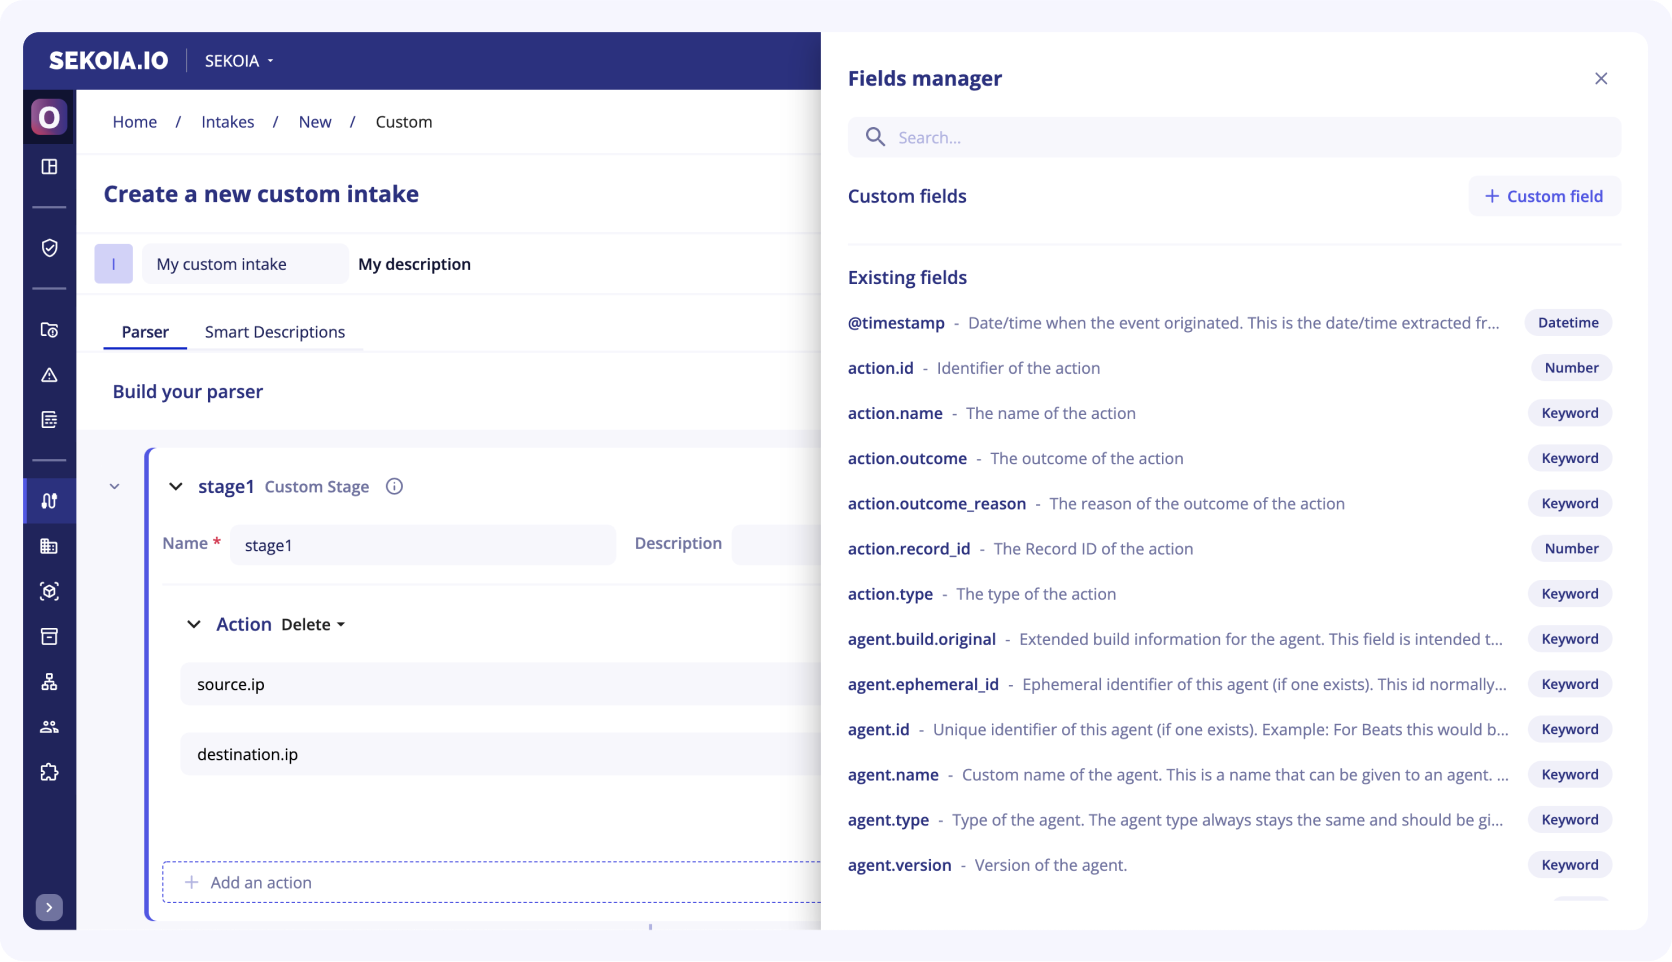Open the Intakes breadcrumb link

227,121
